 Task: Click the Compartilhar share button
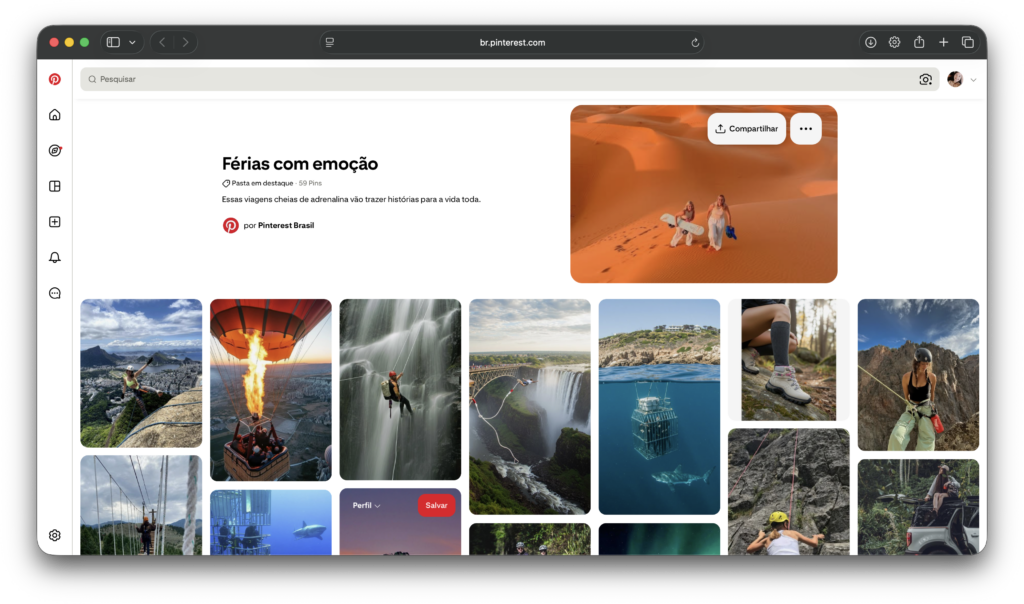coord(746,129)
